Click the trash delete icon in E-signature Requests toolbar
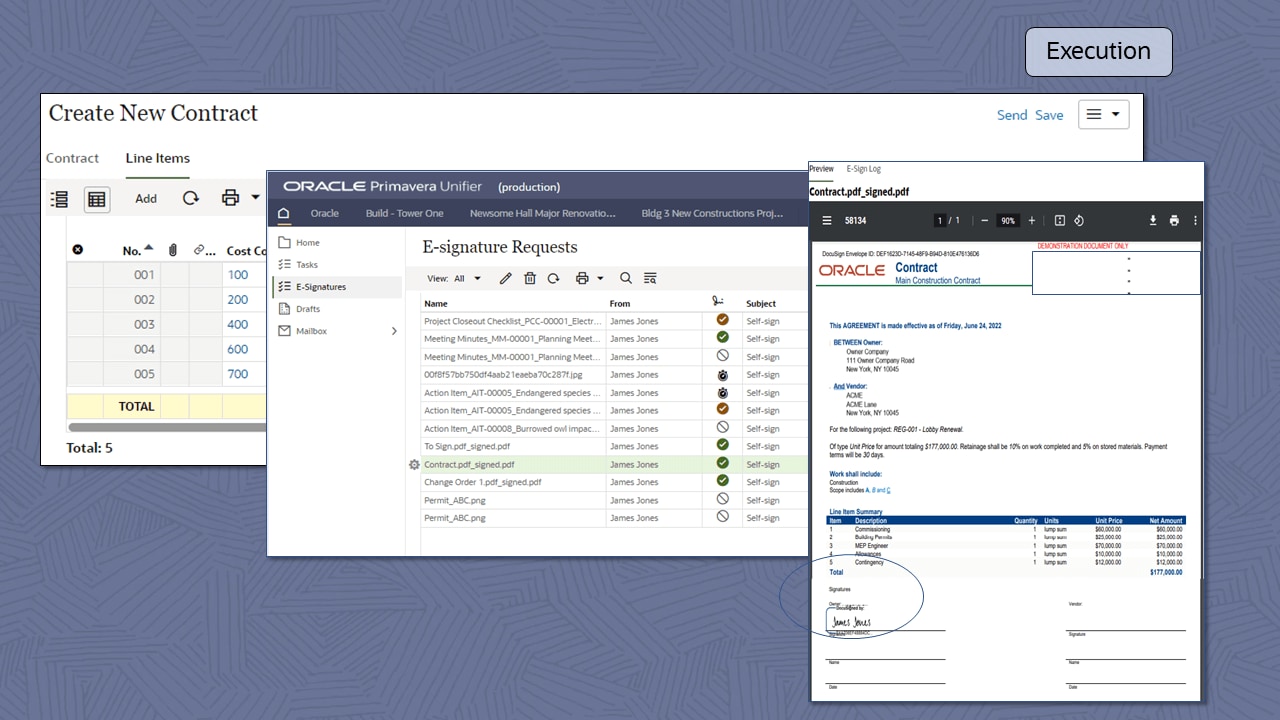The width and height of the screenshot is (1280, 720). click(x=530, y=278)
